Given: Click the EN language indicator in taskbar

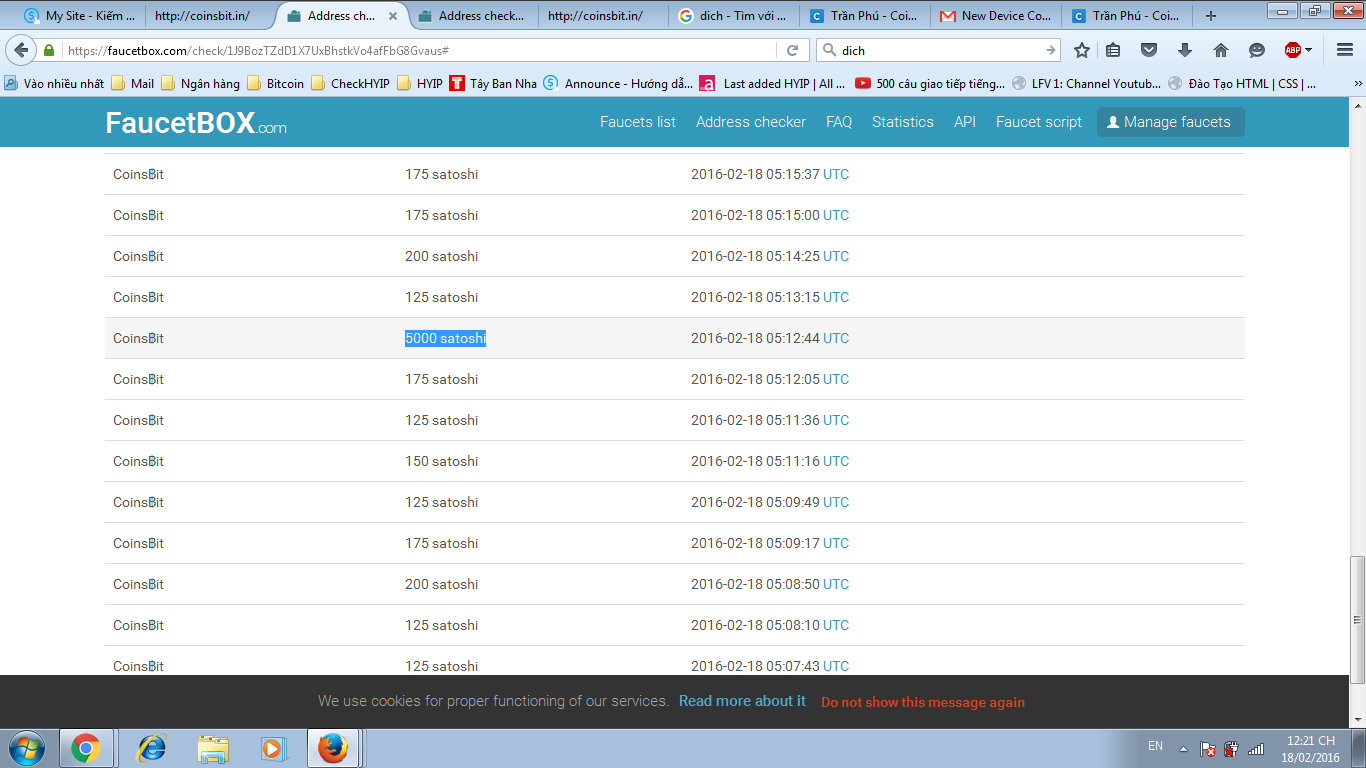Looking at the screenshot, I should 1155,746.
